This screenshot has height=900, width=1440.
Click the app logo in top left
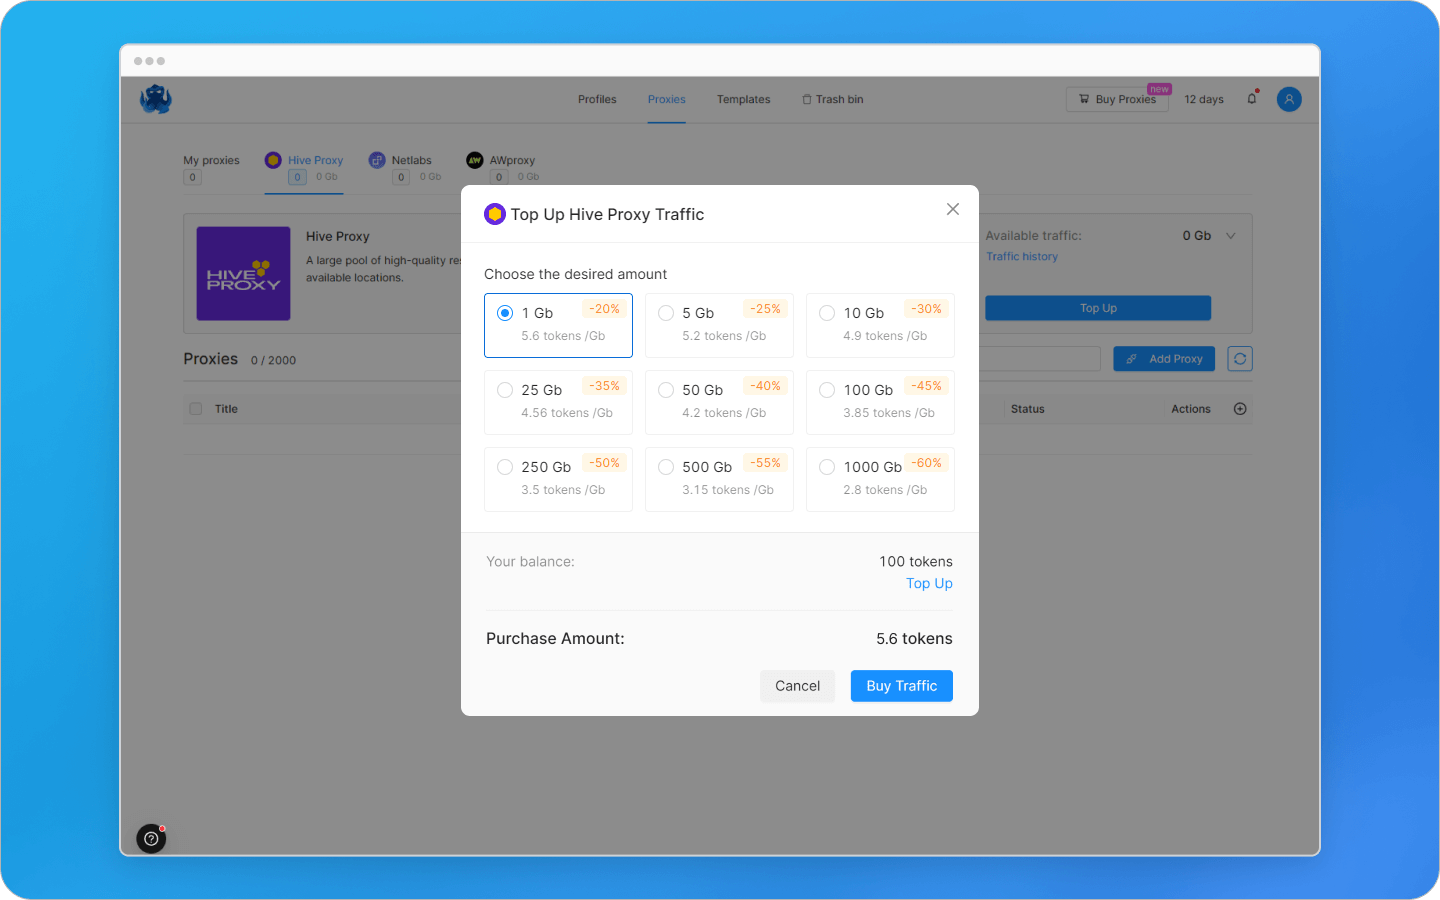[x=155, y=99]
